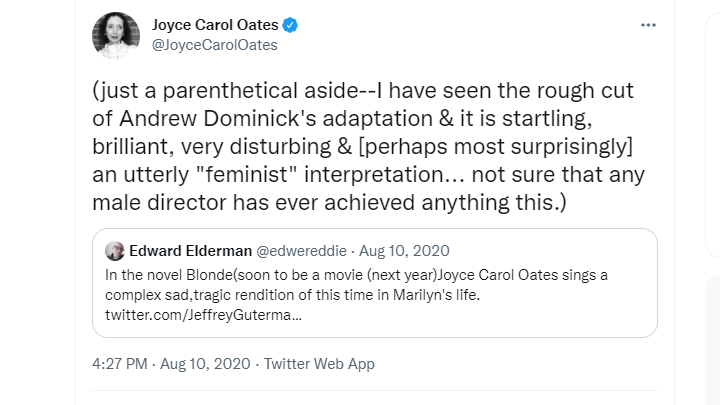720x405 pixels.
Task: Open the @JoyceCarolOates handle link
Action: click(214, 45)
